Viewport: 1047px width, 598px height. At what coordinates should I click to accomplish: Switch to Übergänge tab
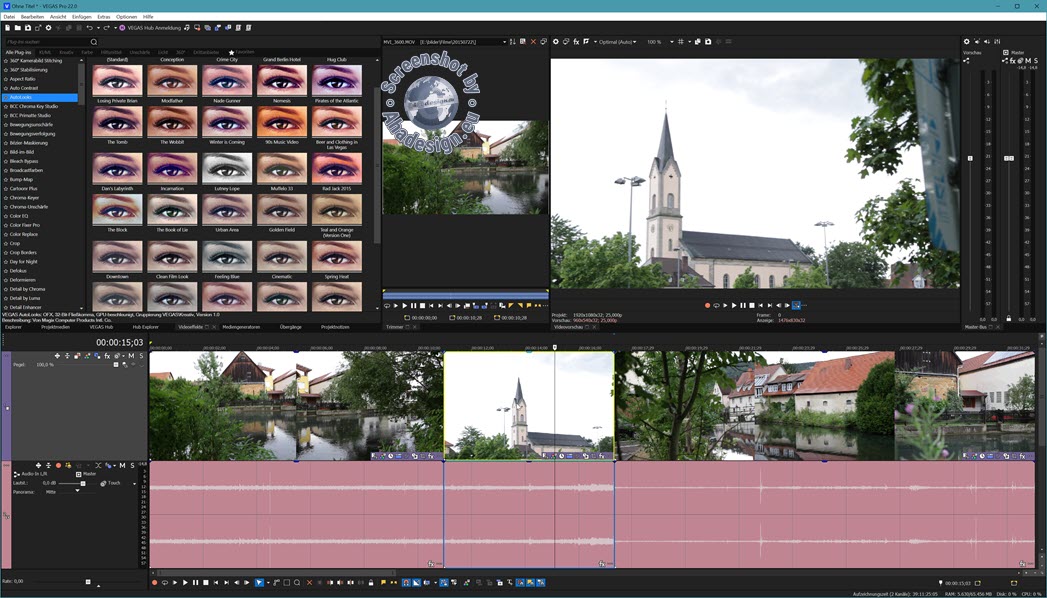coord(290,327)
